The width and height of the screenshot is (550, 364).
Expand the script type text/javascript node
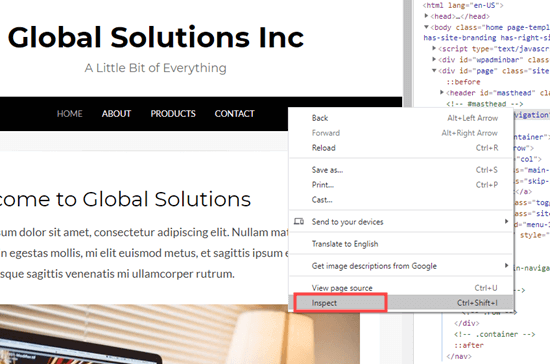[434, 49]
